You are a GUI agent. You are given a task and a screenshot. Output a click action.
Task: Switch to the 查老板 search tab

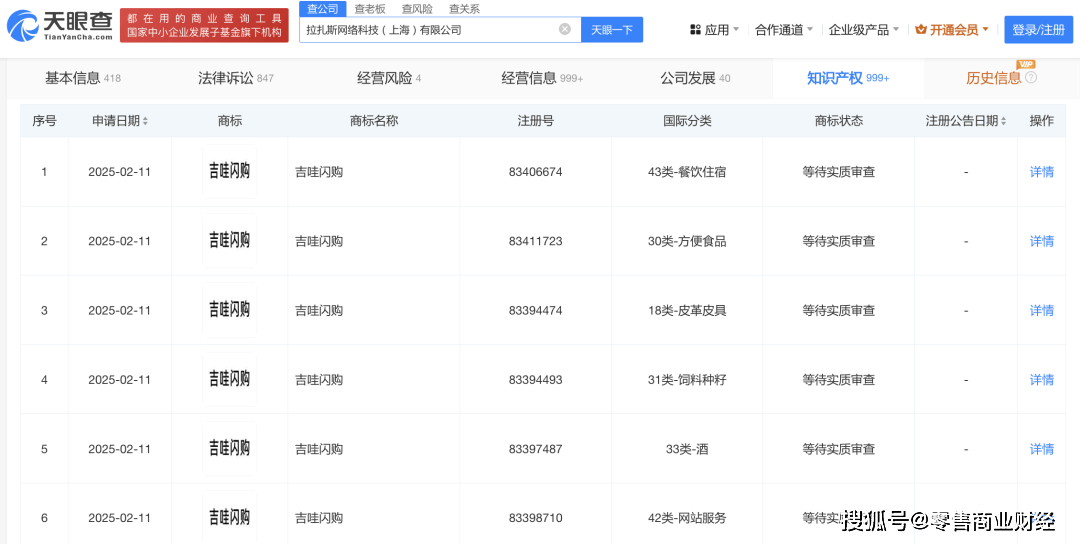tap(370, 9)
